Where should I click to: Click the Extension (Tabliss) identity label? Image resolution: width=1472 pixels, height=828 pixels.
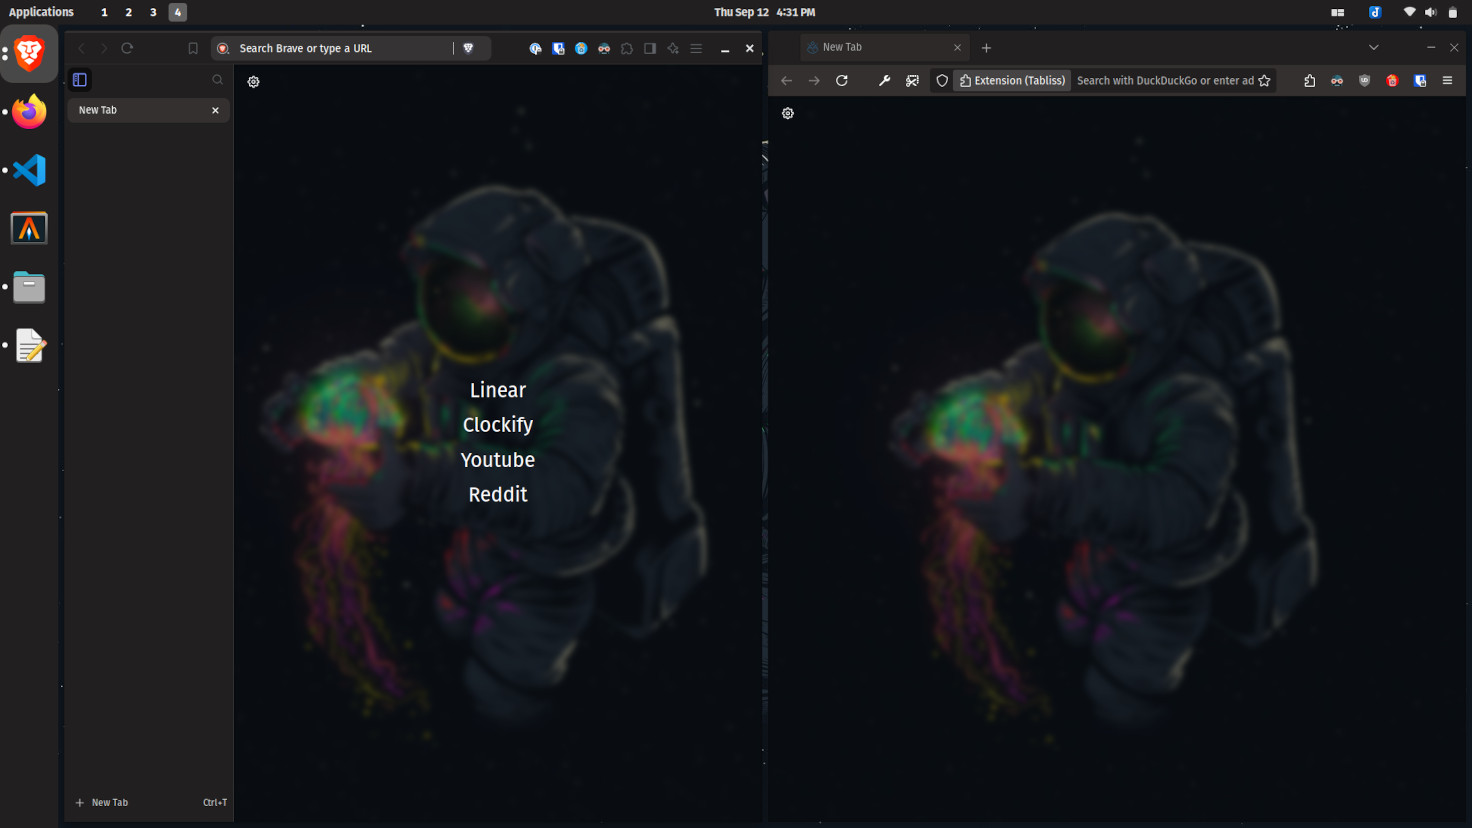(1012, 81)
